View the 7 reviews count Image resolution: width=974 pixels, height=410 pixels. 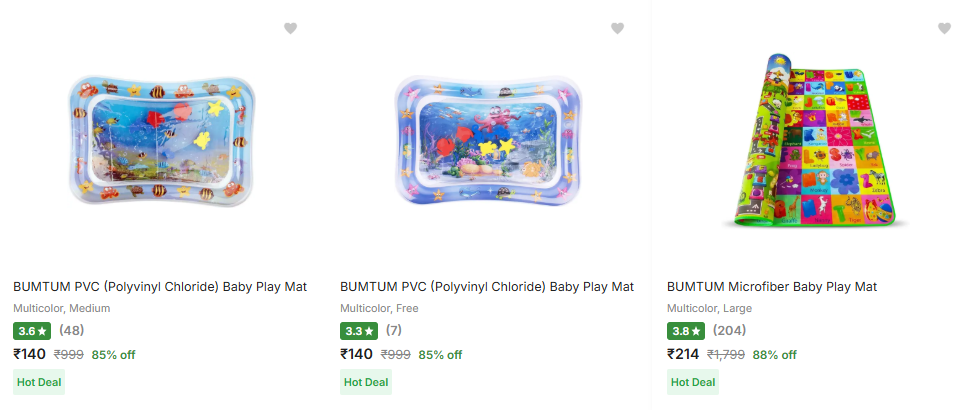click(x=394, y=331)
